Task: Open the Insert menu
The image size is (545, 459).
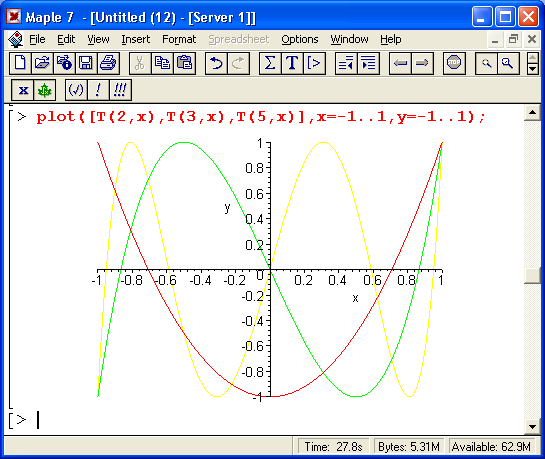Action: [x=136, y=39]
